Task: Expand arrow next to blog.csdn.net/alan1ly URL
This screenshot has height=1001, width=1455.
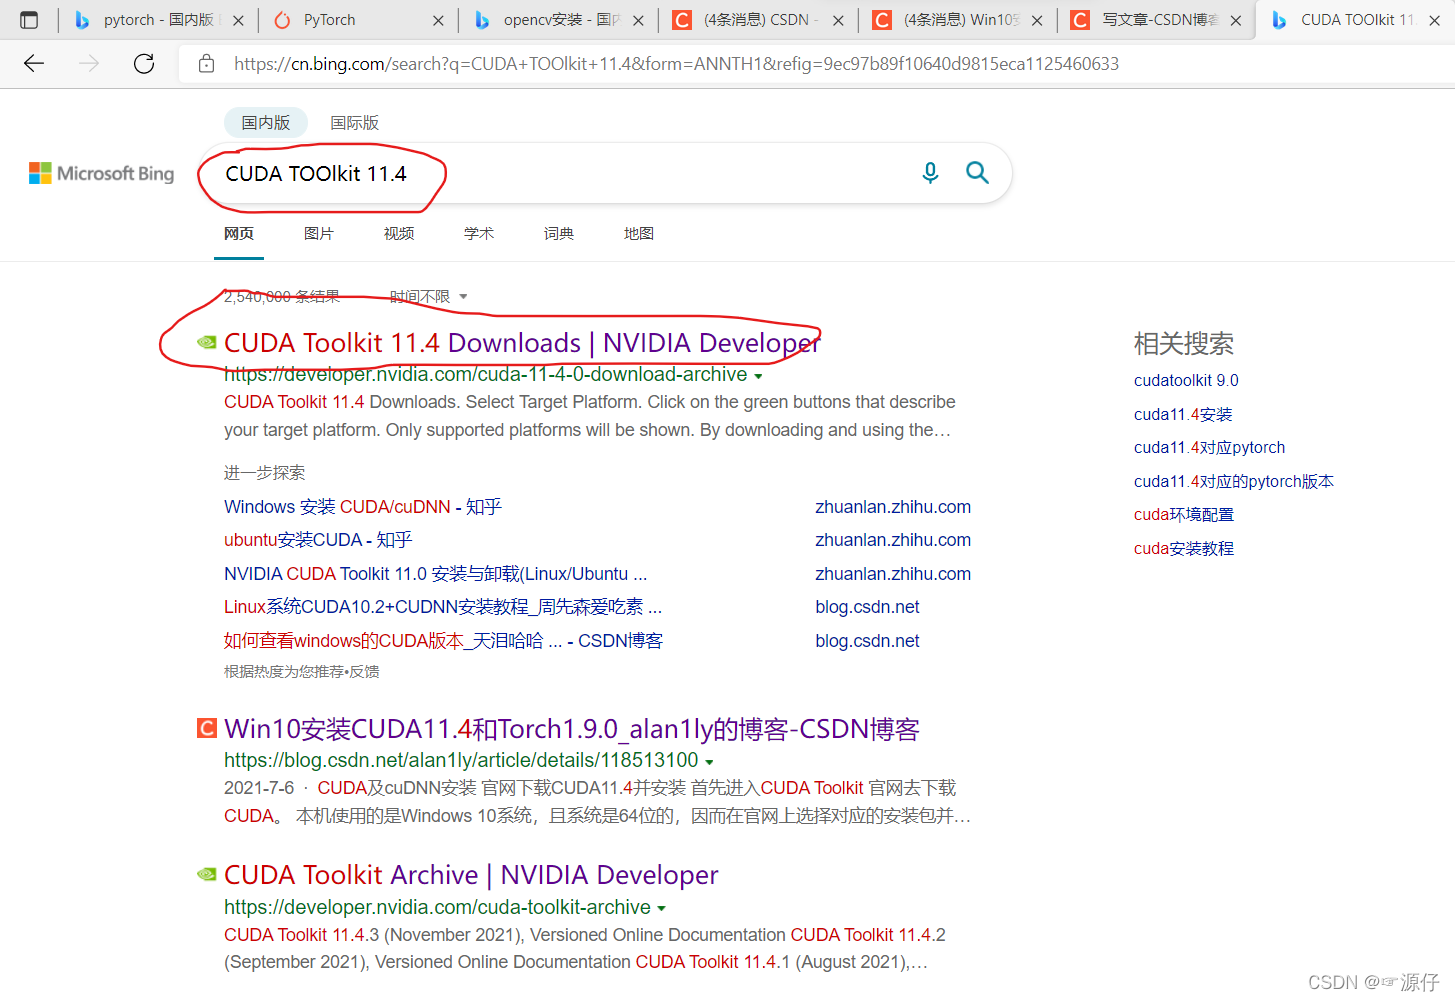Action: click(709, 763)
